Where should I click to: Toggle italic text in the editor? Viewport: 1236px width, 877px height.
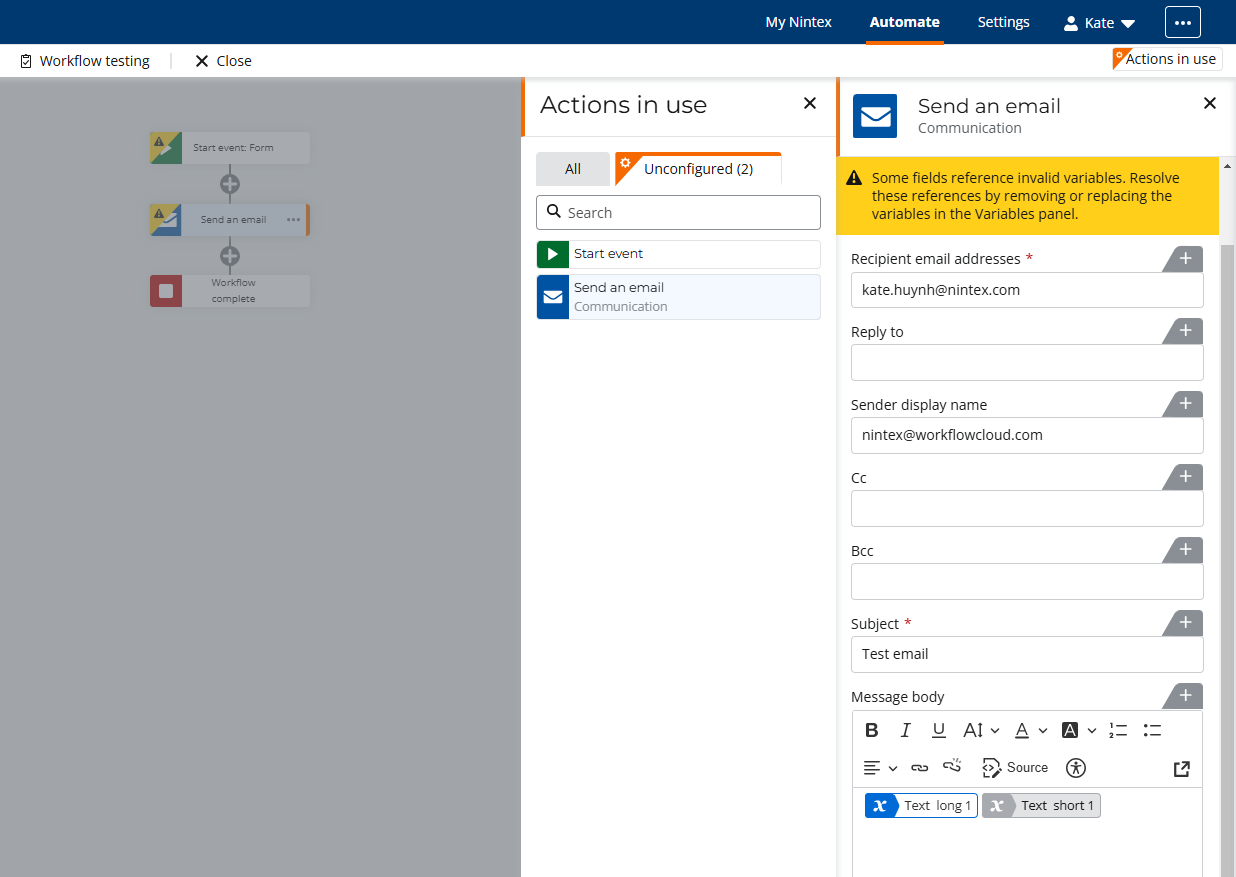[x=905, y=730]
